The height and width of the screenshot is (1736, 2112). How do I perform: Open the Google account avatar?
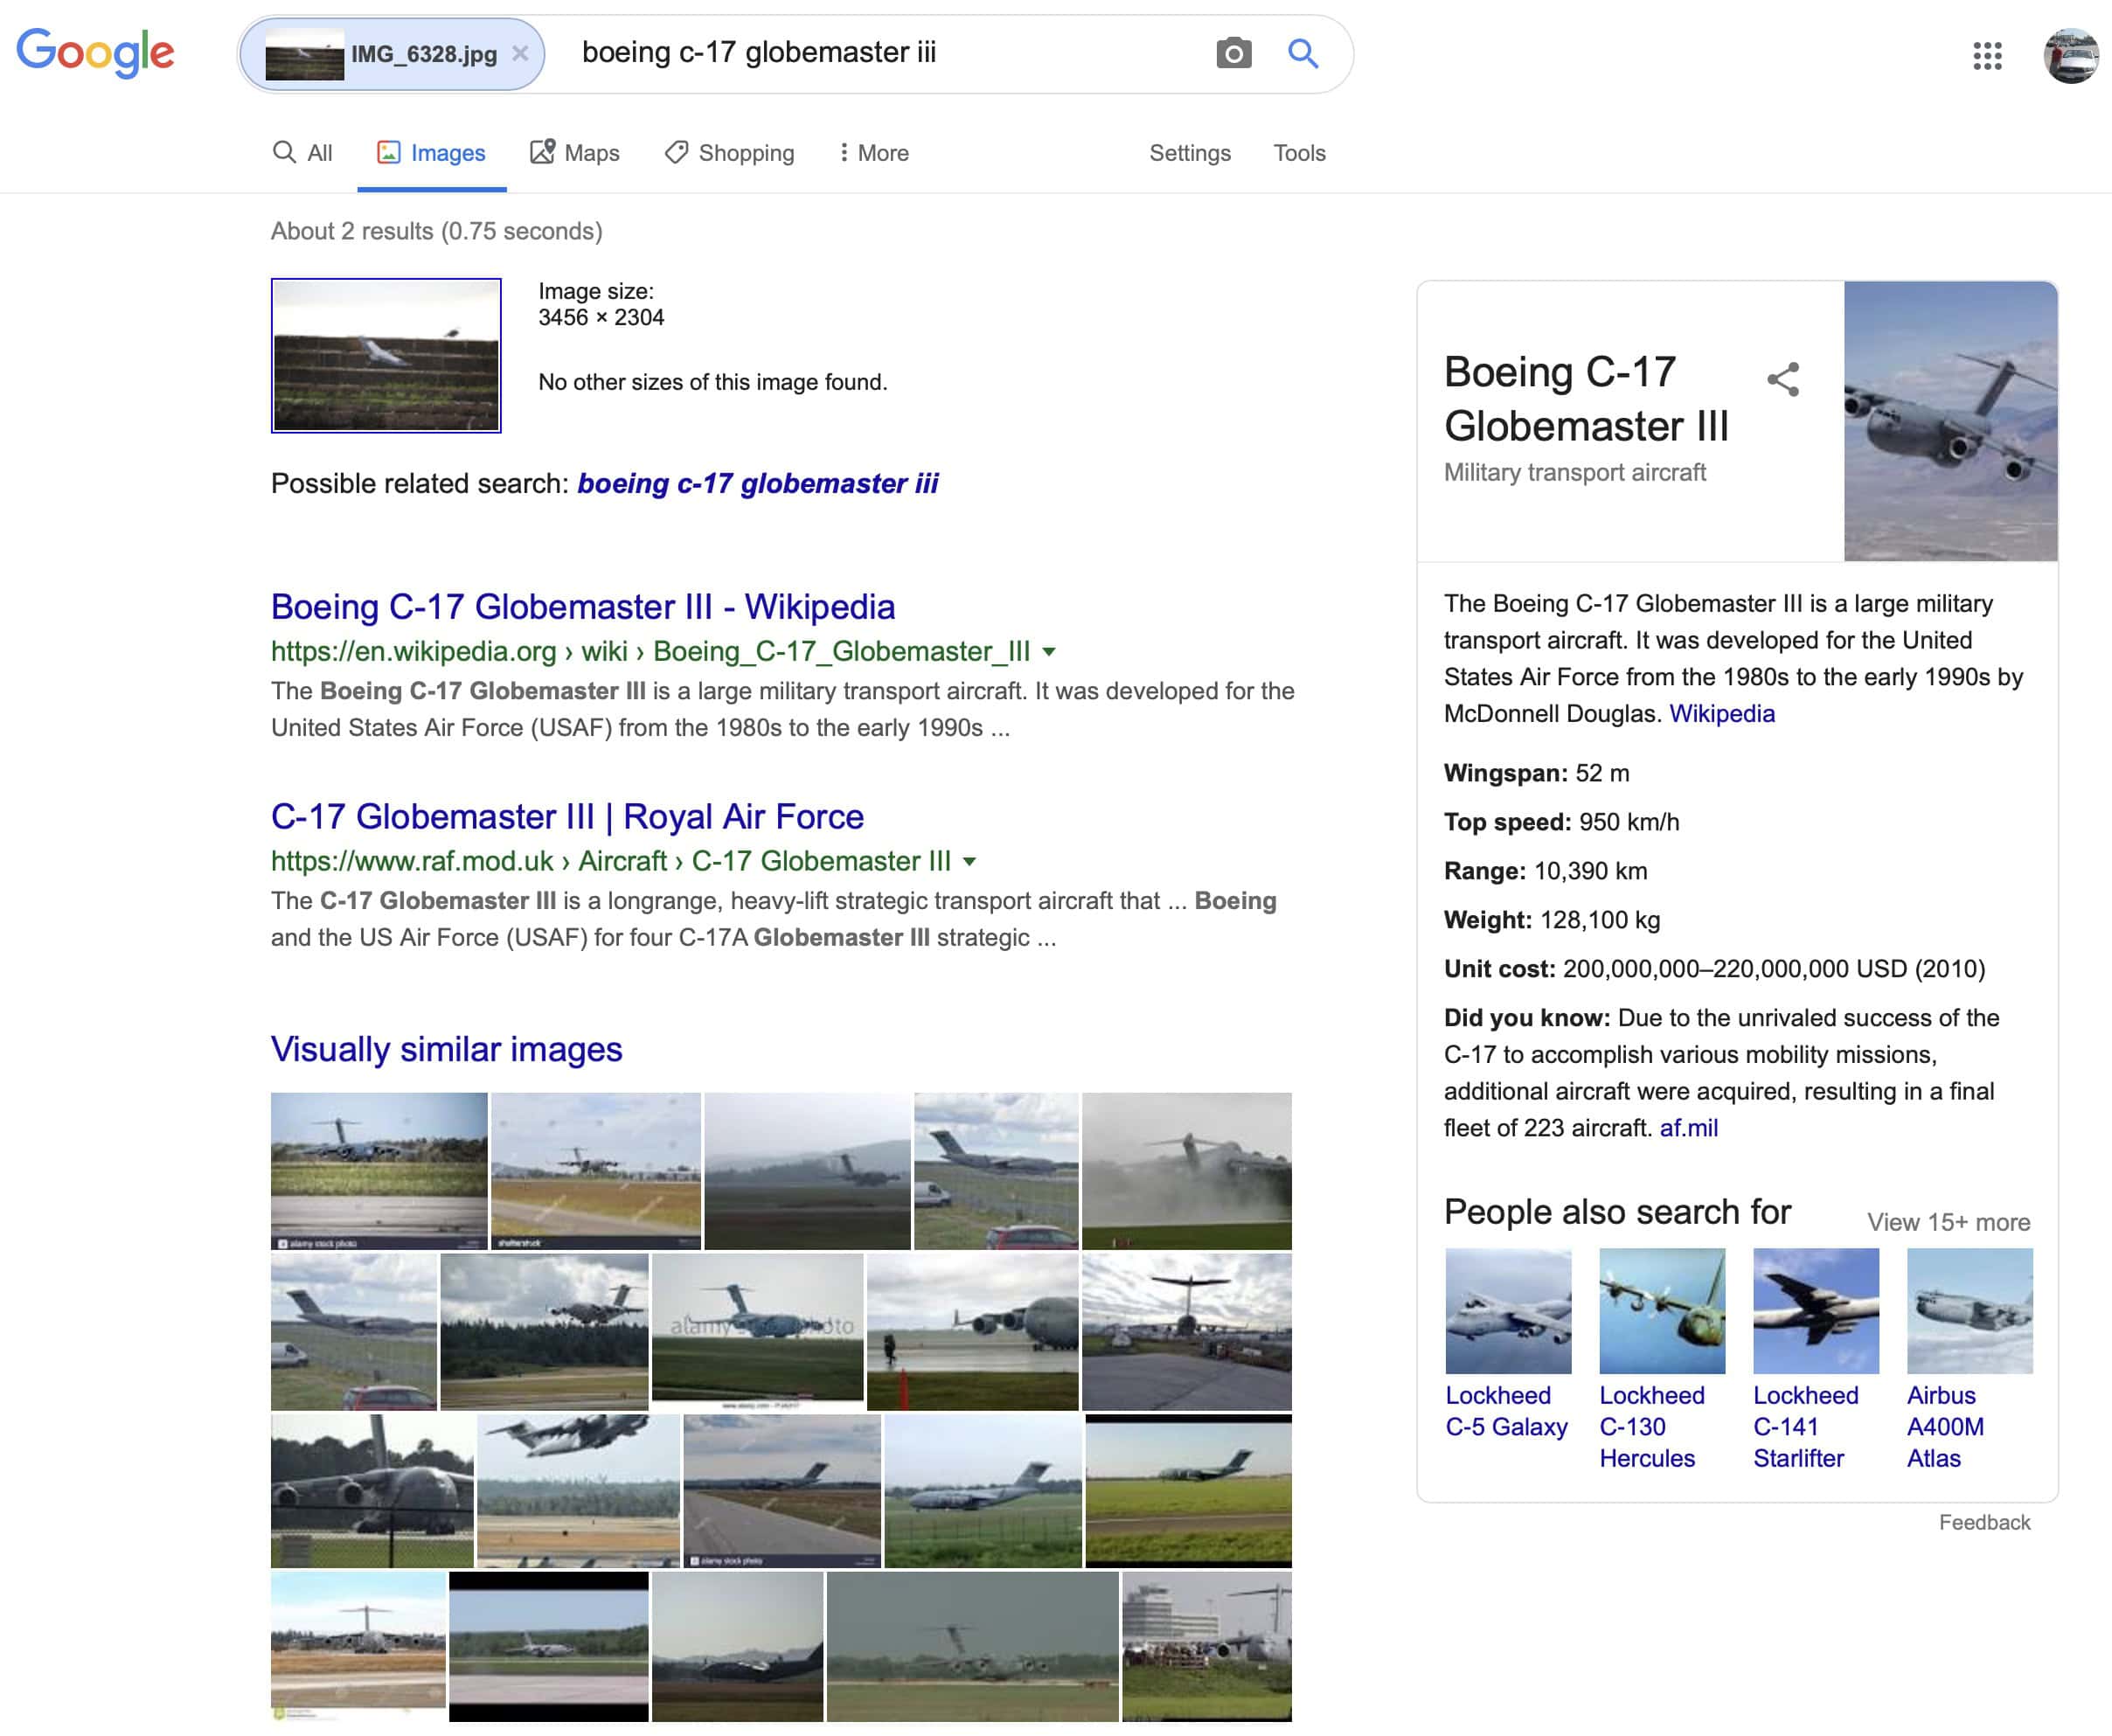(x=2071, y=55)
